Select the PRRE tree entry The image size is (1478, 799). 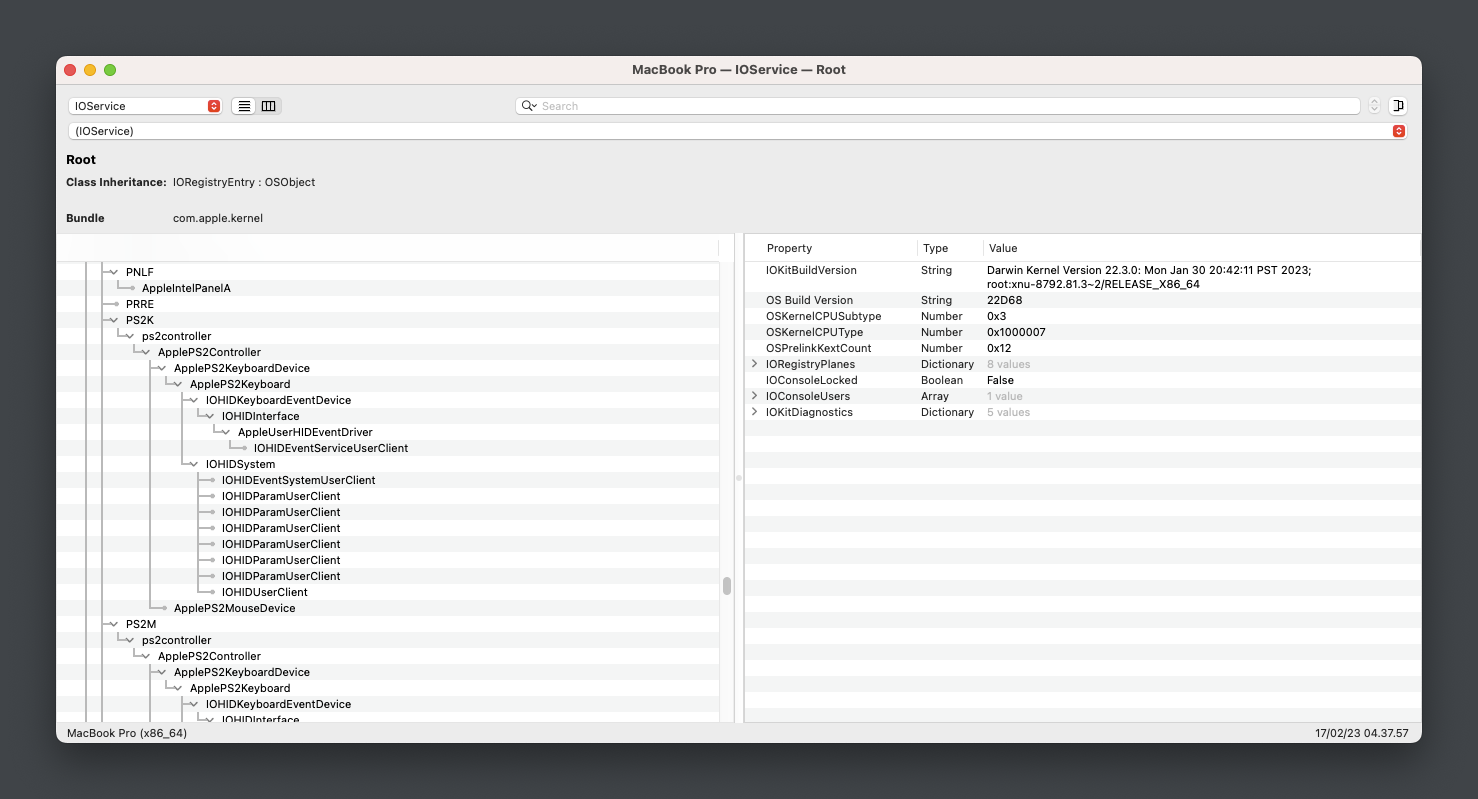coord(140,304)
